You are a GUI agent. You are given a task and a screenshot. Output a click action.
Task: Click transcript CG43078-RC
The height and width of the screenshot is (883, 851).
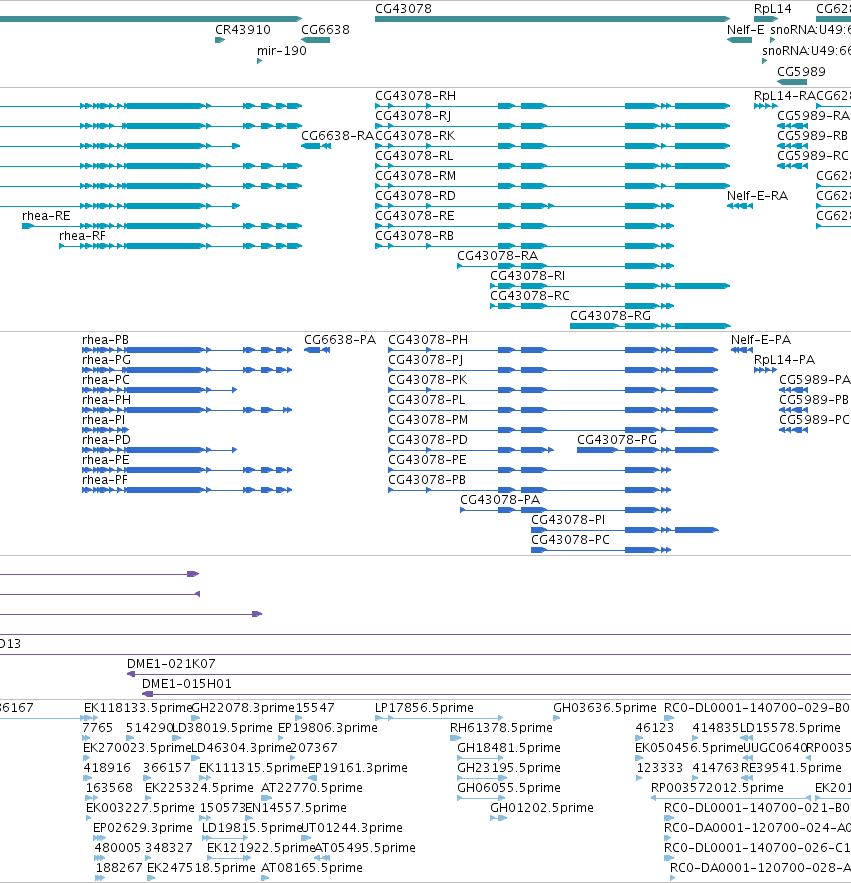point(529,296)
